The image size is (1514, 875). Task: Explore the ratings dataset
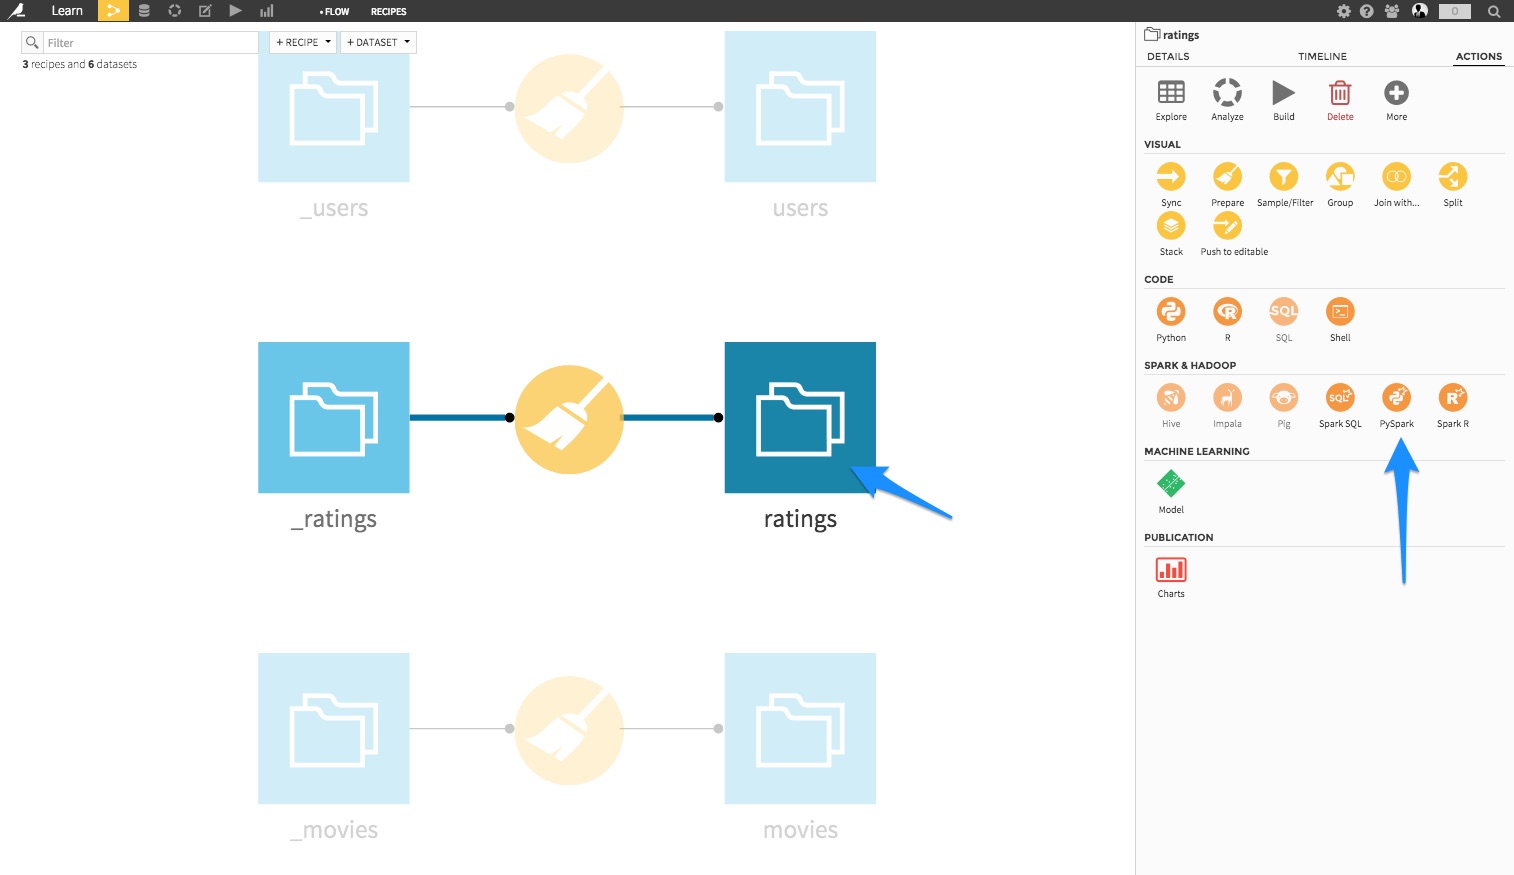click(x=1170, y=98)
